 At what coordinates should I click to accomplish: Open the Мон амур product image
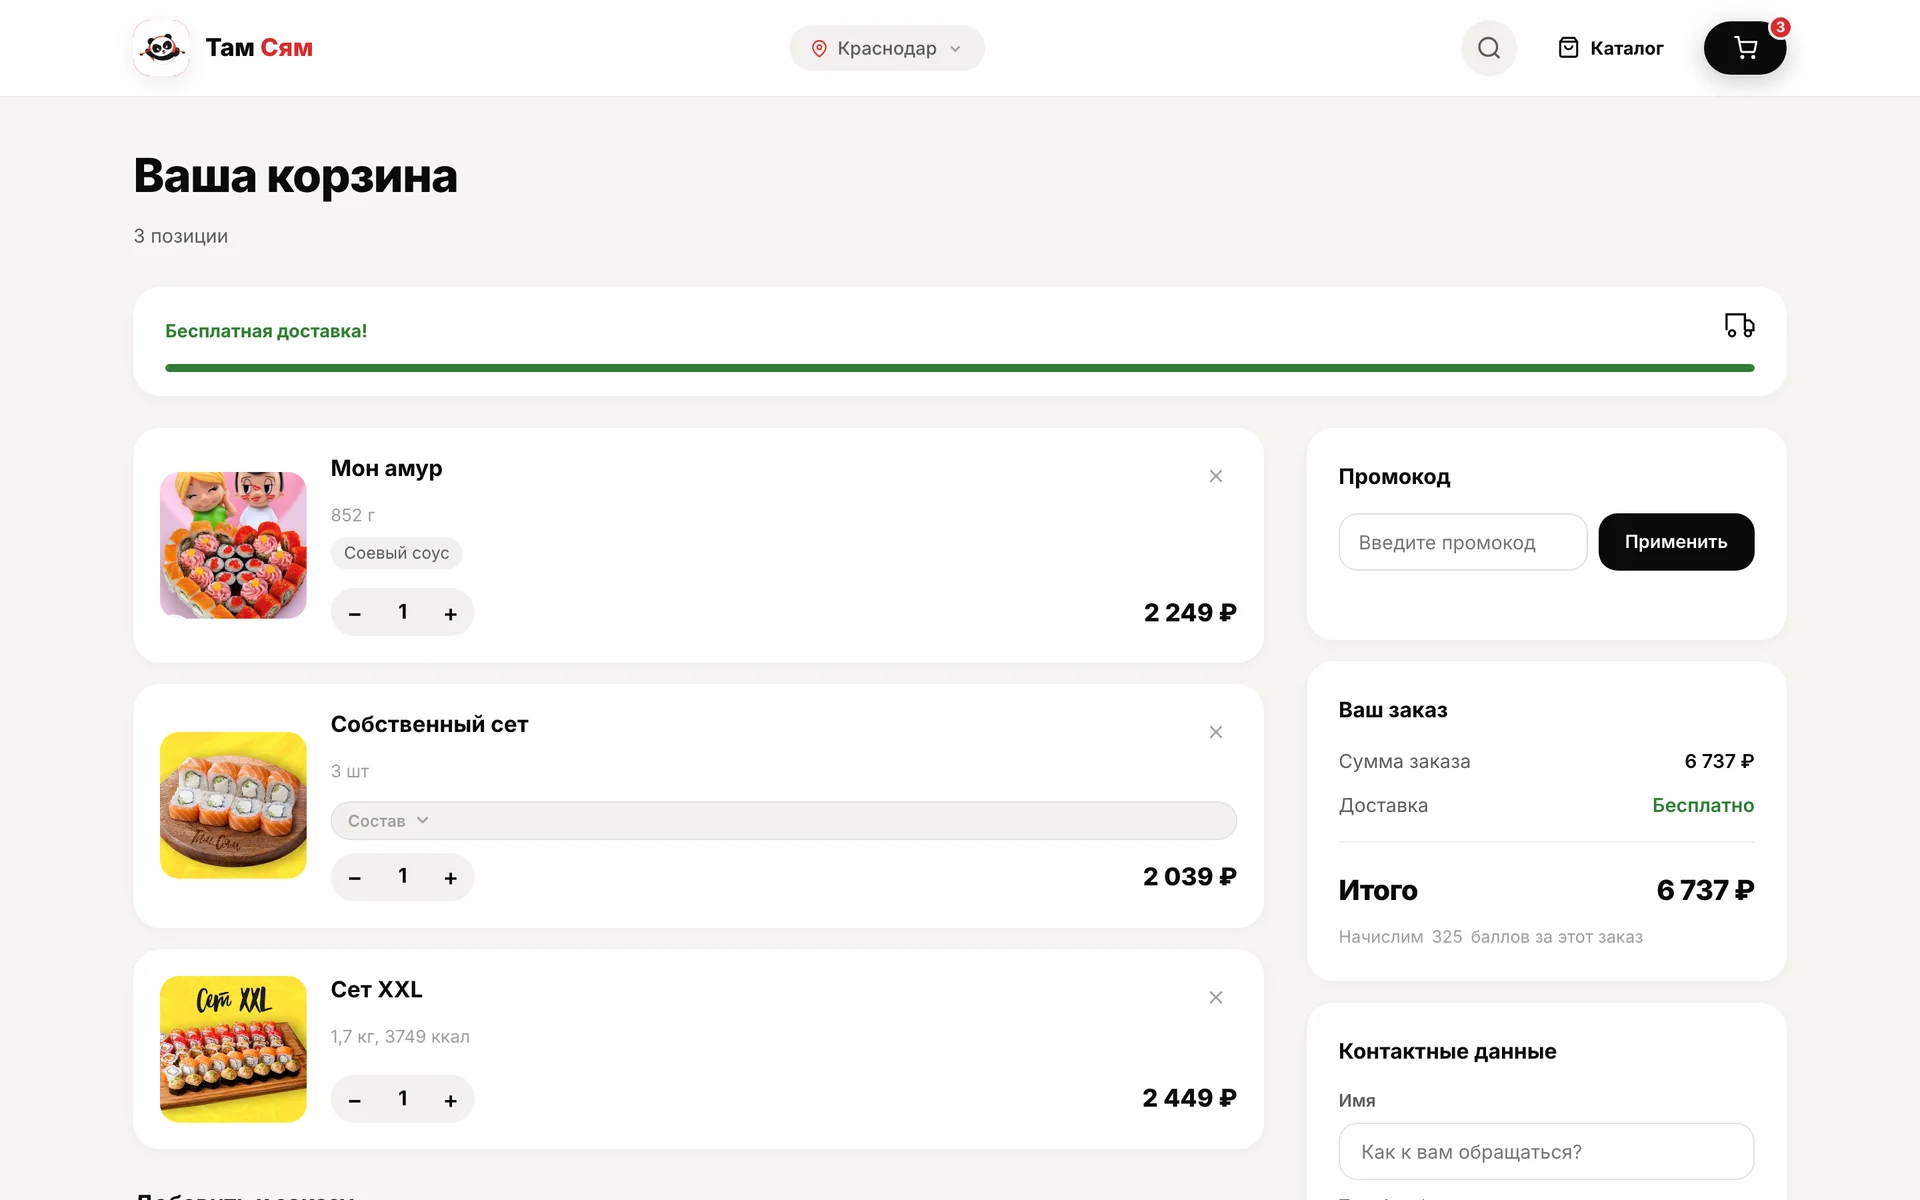click(x=233, y=545)
